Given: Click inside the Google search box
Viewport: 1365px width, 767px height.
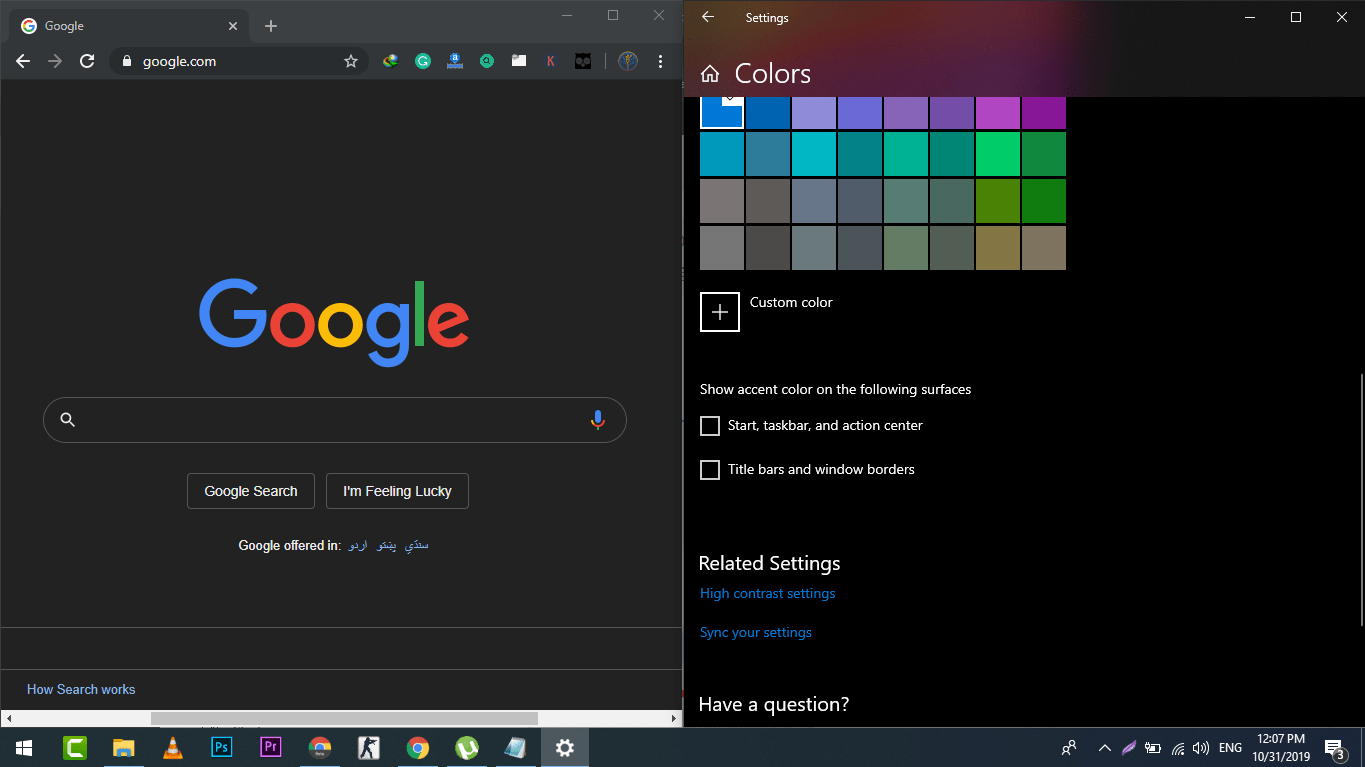Looking at the screenshot, I should (x=335, y=420).
